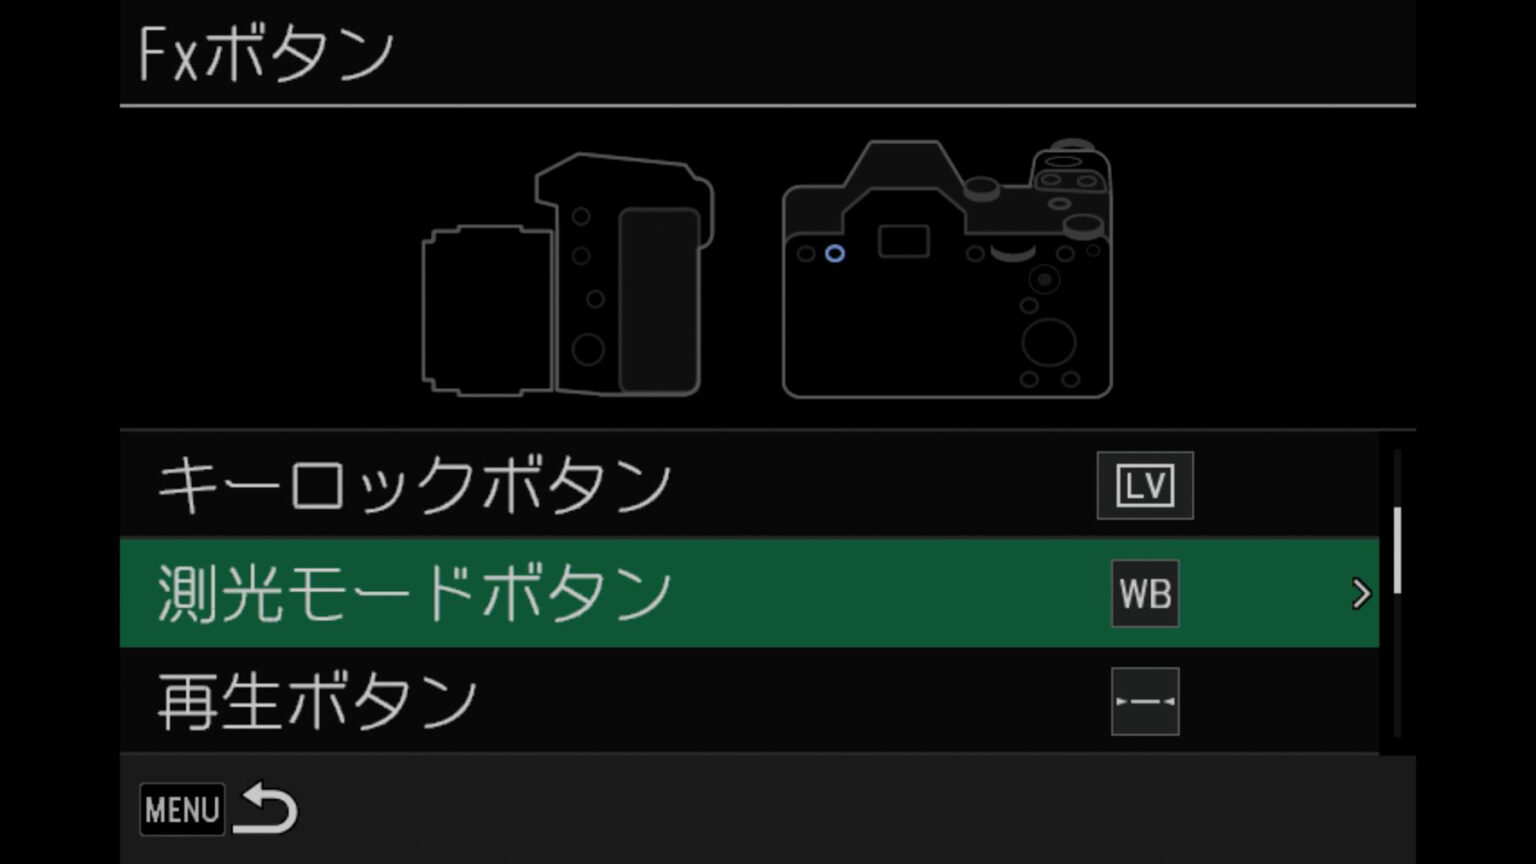Open the submenu chevron for 測光モードボタン
The height and width of the screenshot is (864, 1536).
pyautogui.click(x=1361, y=594)
